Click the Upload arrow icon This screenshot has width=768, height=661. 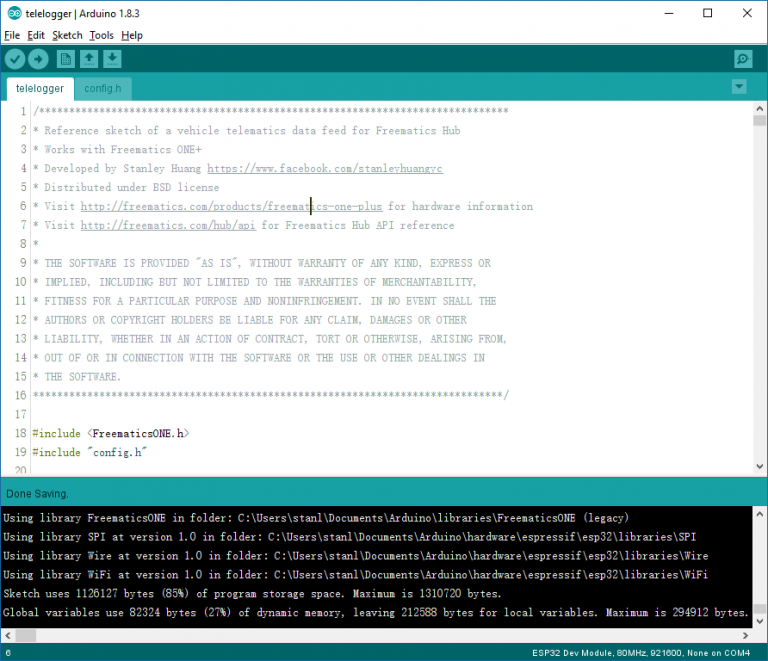tap(38, 59)
